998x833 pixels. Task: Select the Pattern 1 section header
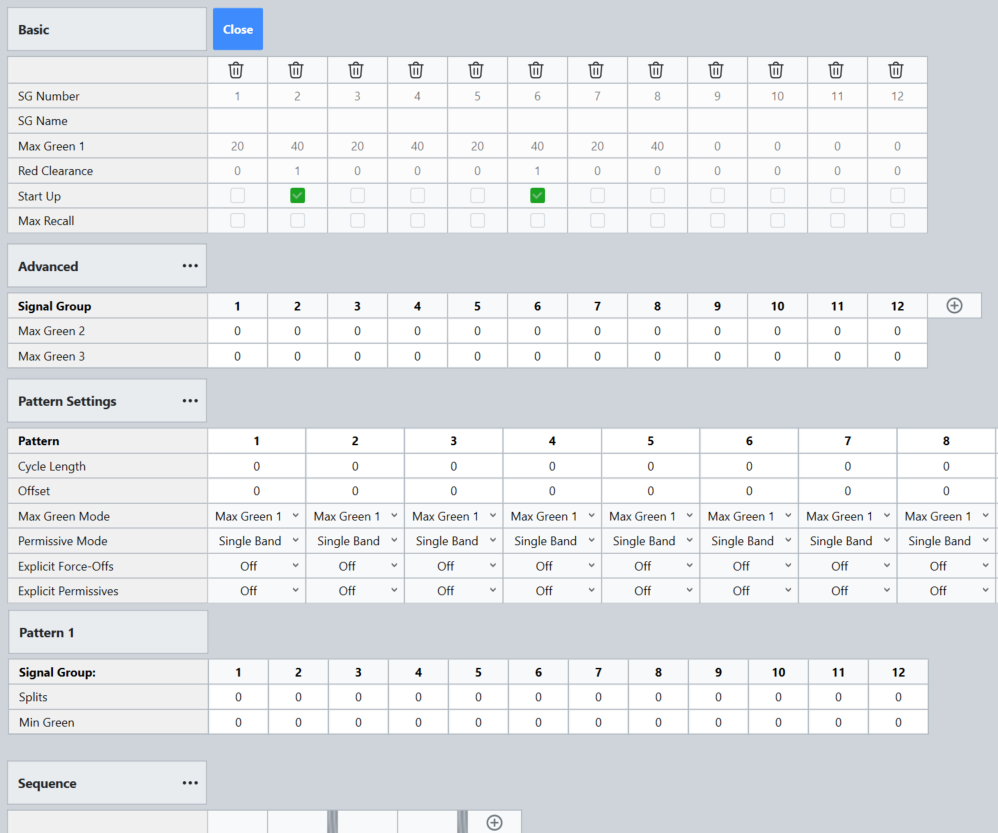[107, 633]
